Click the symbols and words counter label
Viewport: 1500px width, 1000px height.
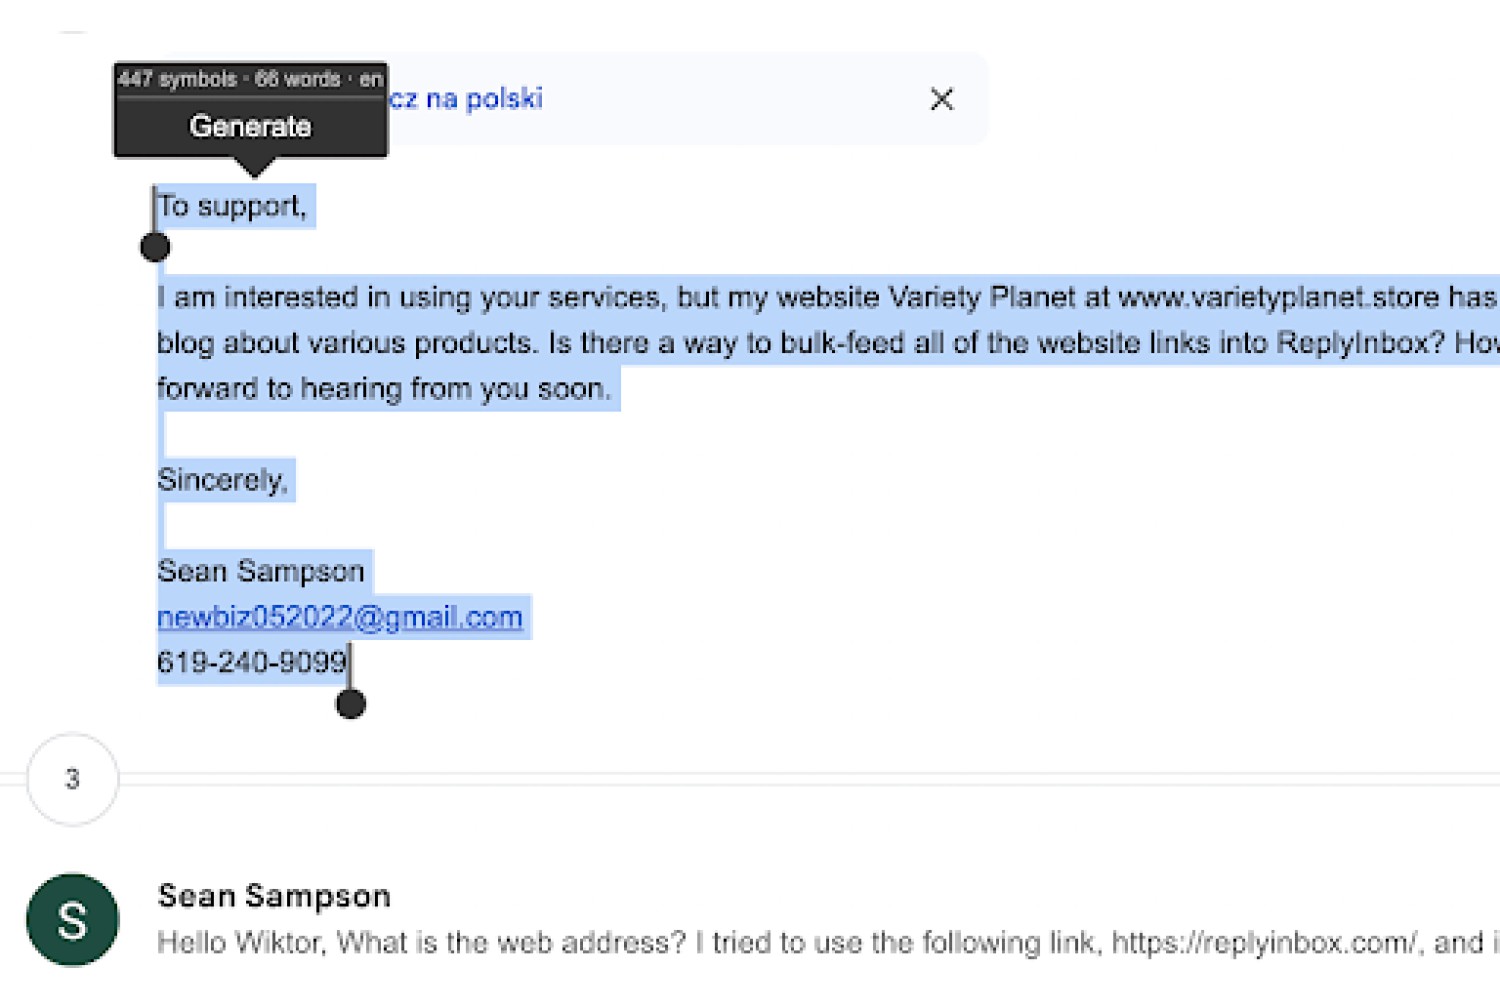coord(229,79)
